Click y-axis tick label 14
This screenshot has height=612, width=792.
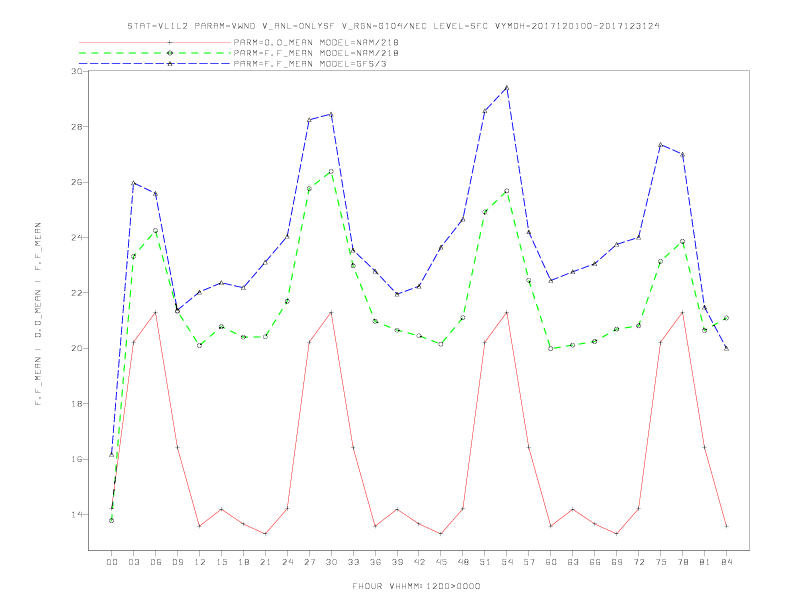pos(77,515)
